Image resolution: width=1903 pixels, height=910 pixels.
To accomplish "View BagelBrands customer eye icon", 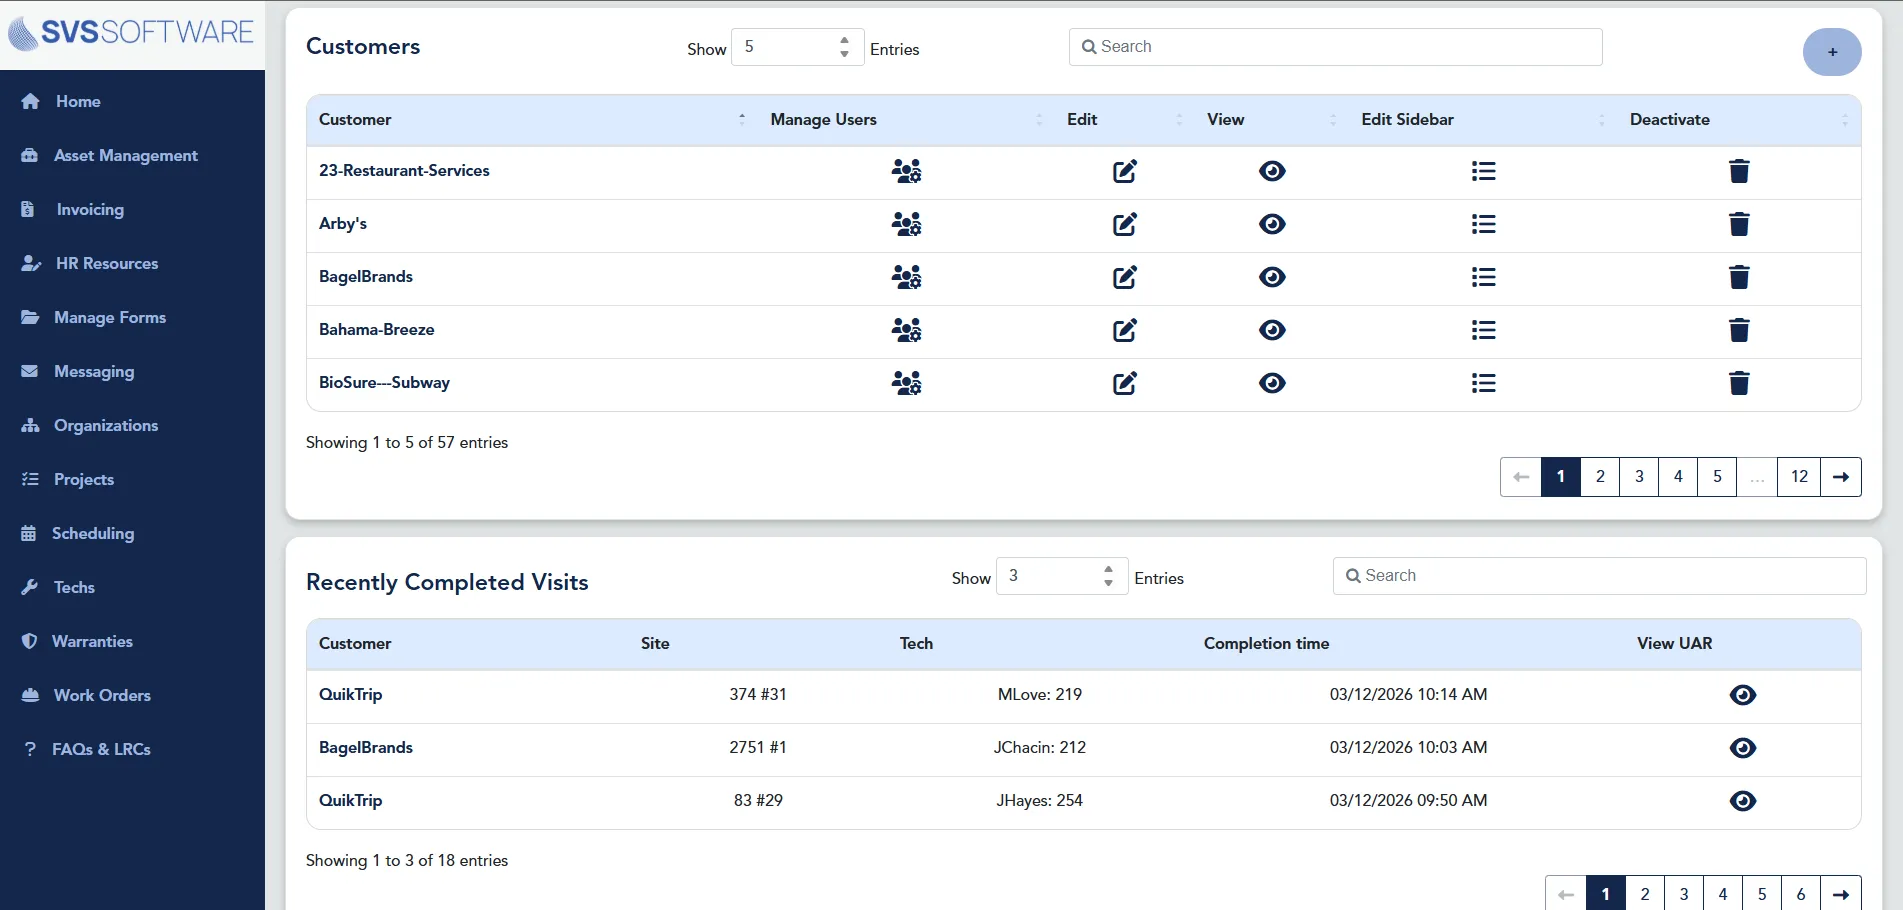I will click(1272, 277).
